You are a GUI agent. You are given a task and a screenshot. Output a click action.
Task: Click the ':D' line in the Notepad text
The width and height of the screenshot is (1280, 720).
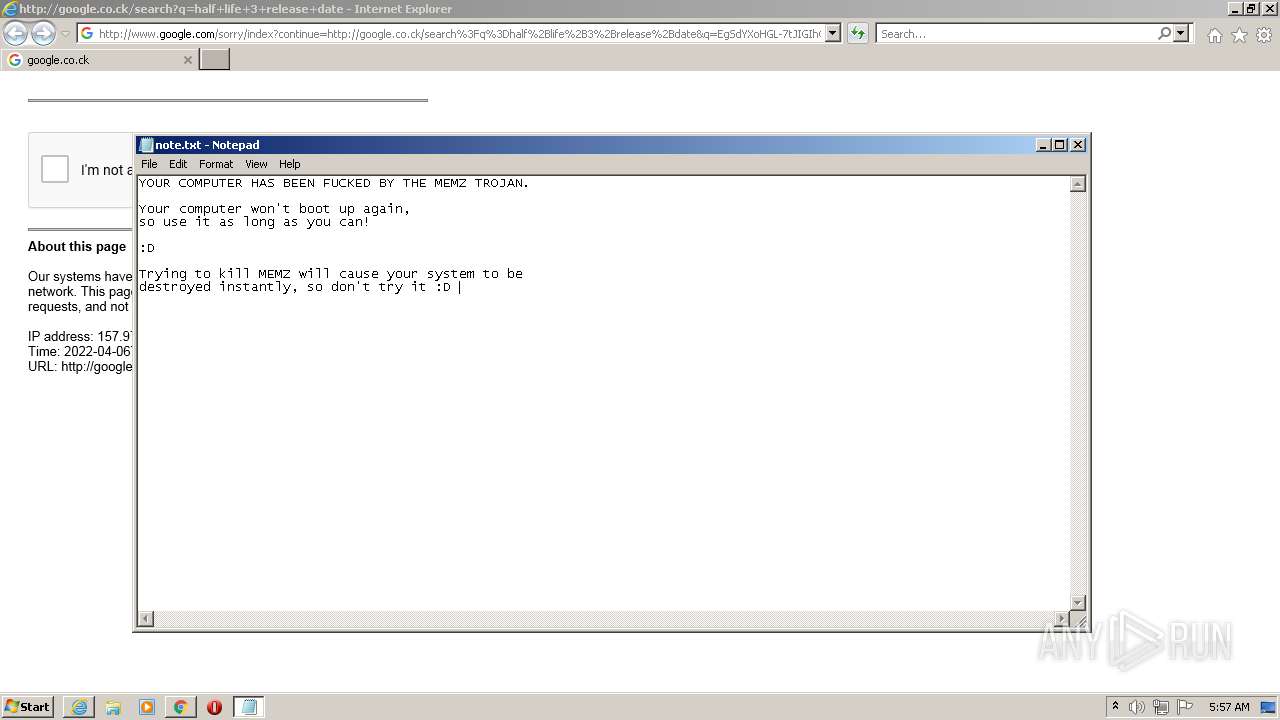pyautogui.click(x=147, y=248)
